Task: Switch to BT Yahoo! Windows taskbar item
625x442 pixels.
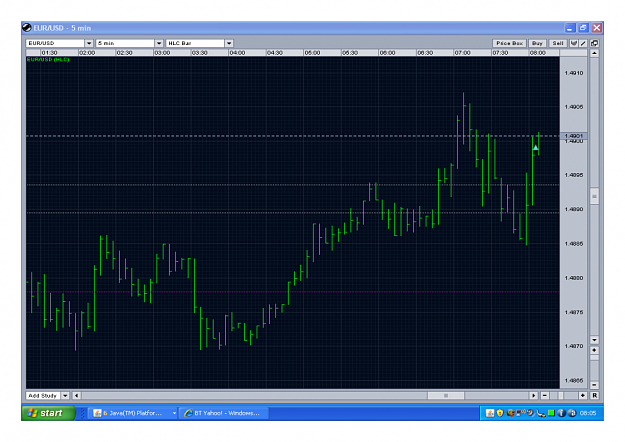Action: [224, 413]
